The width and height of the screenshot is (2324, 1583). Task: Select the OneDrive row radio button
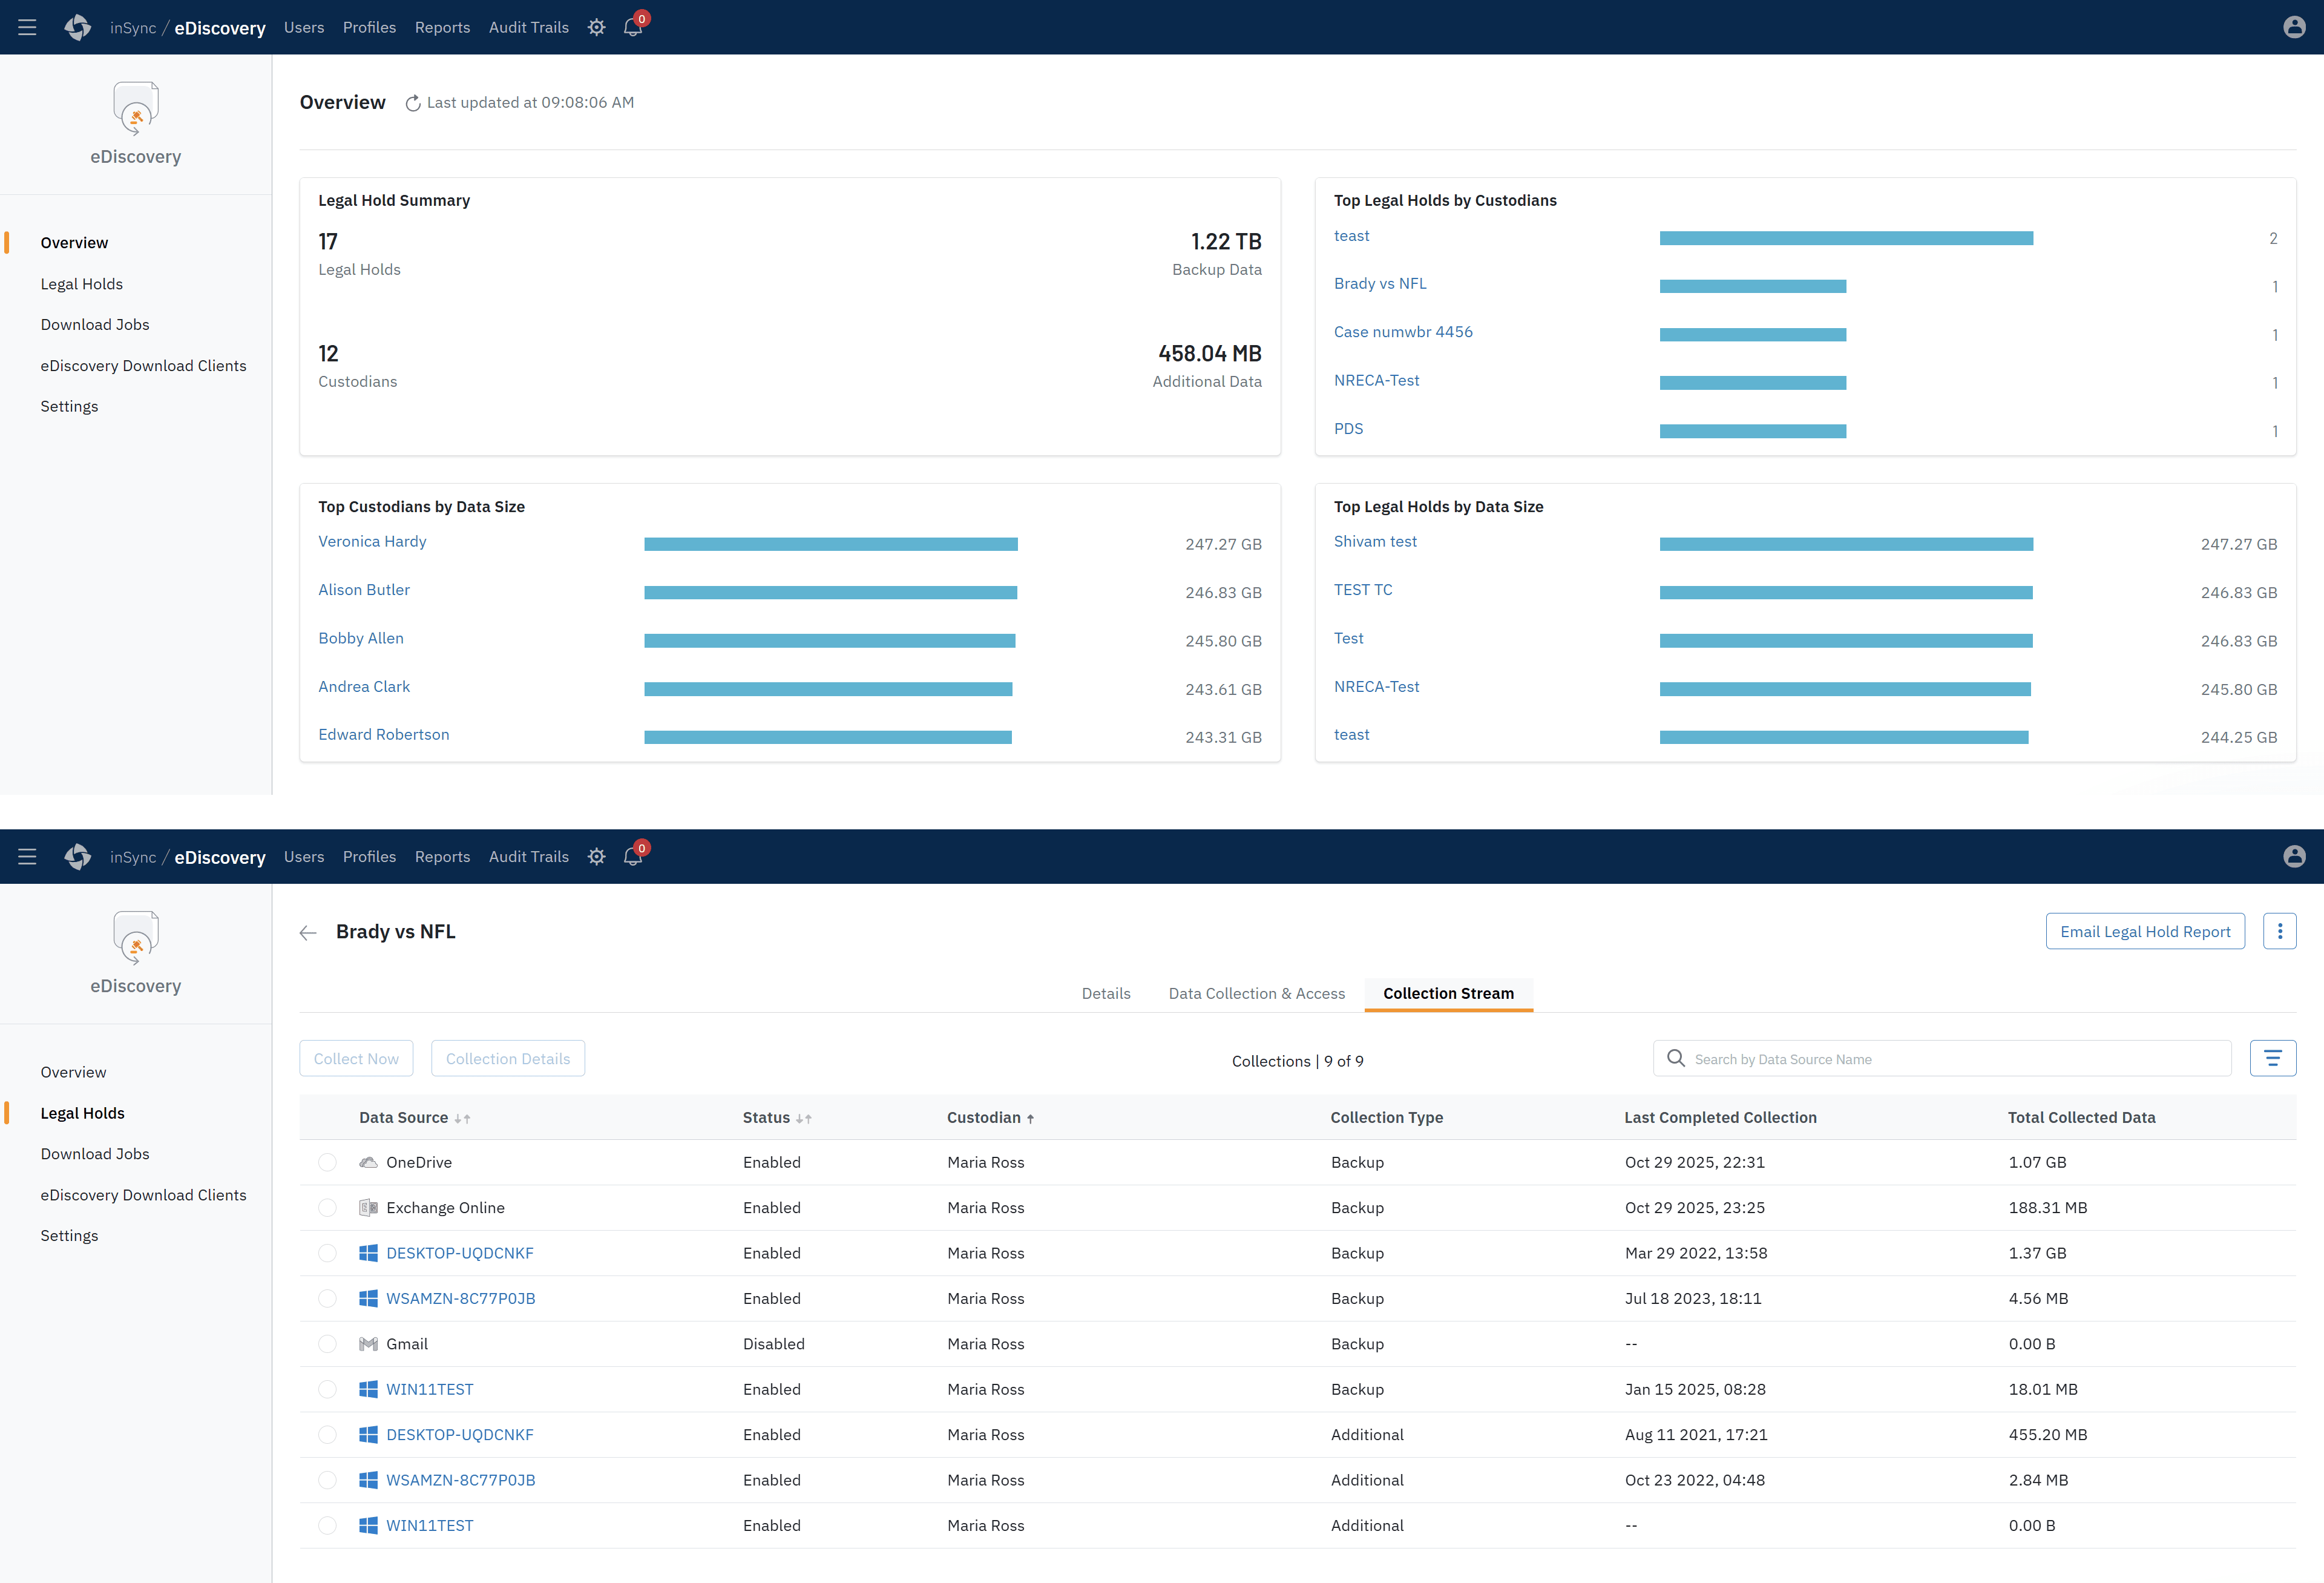pyautogui.click(x=327, y=1162)
